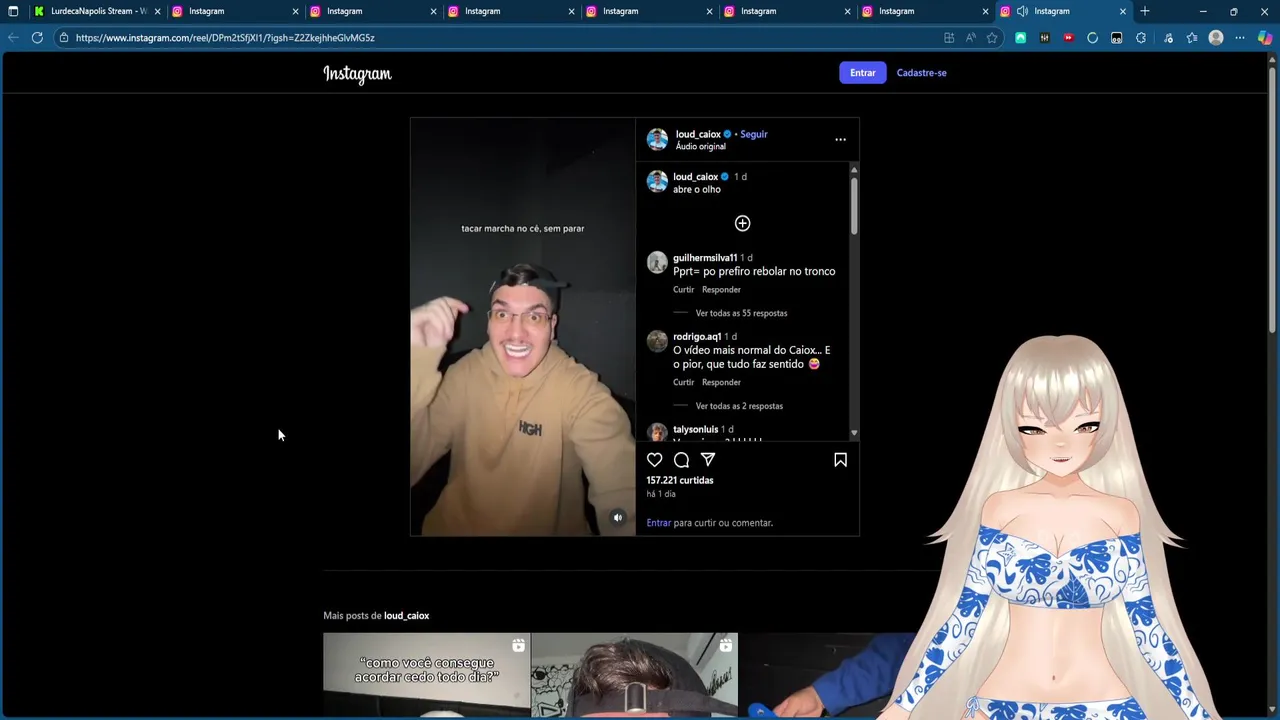Viewport: 1280px width, 720px height.
Task: Like the reel with the heart icon
Action: pos(654,460)
